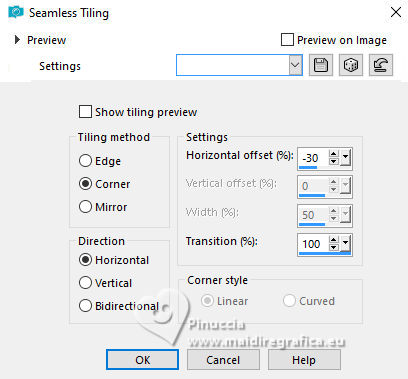The width and height of the screenshot is (408, 379).
Task: Select the Vertical direction option
Action: [85, 283]
